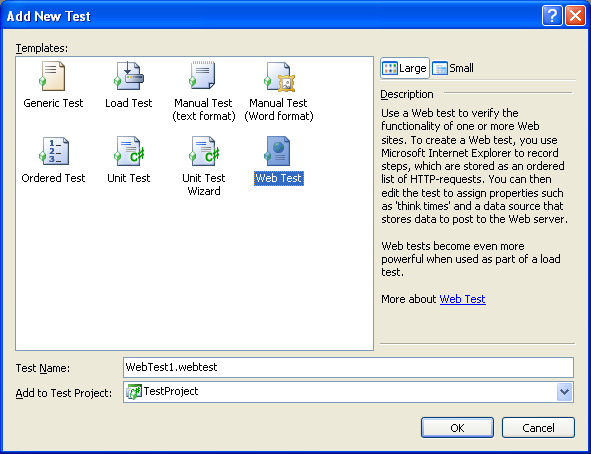Choose the Load Test template icon

tap(129, 76)
